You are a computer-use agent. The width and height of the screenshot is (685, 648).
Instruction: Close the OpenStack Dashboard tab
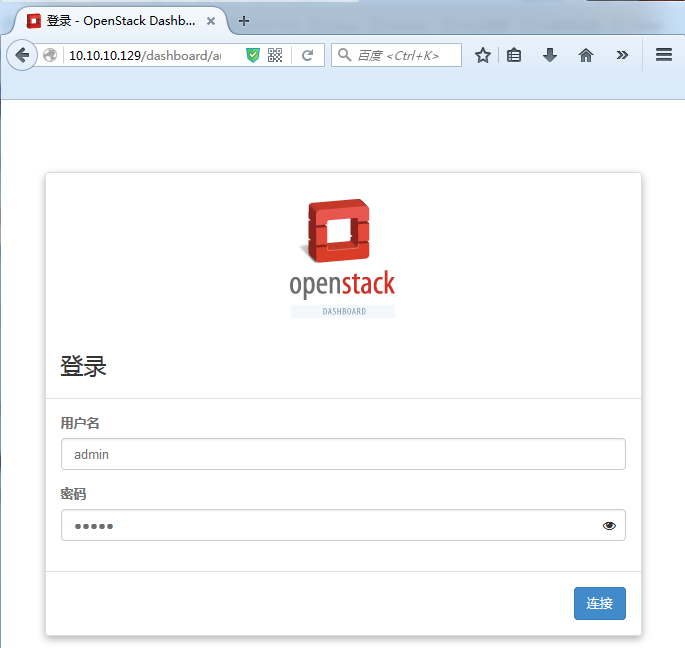pyautogui.click(x=211, y=21)
